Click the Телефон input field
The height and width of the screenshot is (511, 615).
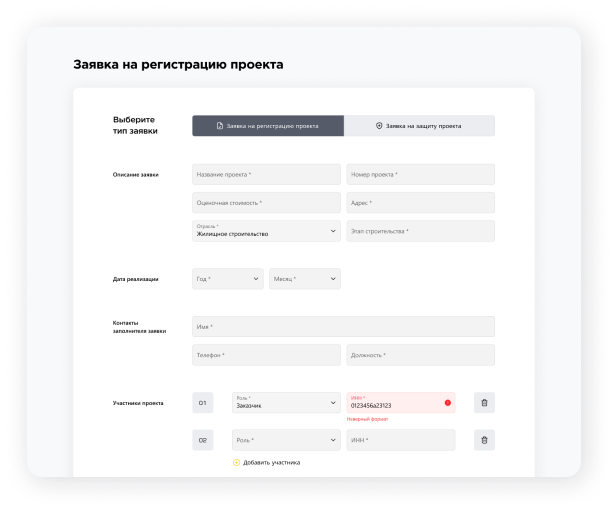[x=266, y=355]
